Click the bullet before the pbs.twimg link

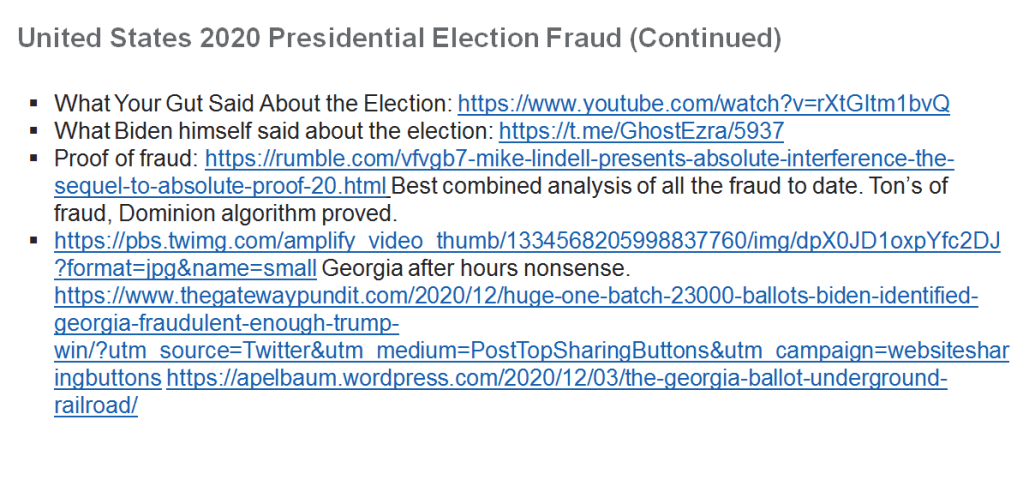click(34, 241)
